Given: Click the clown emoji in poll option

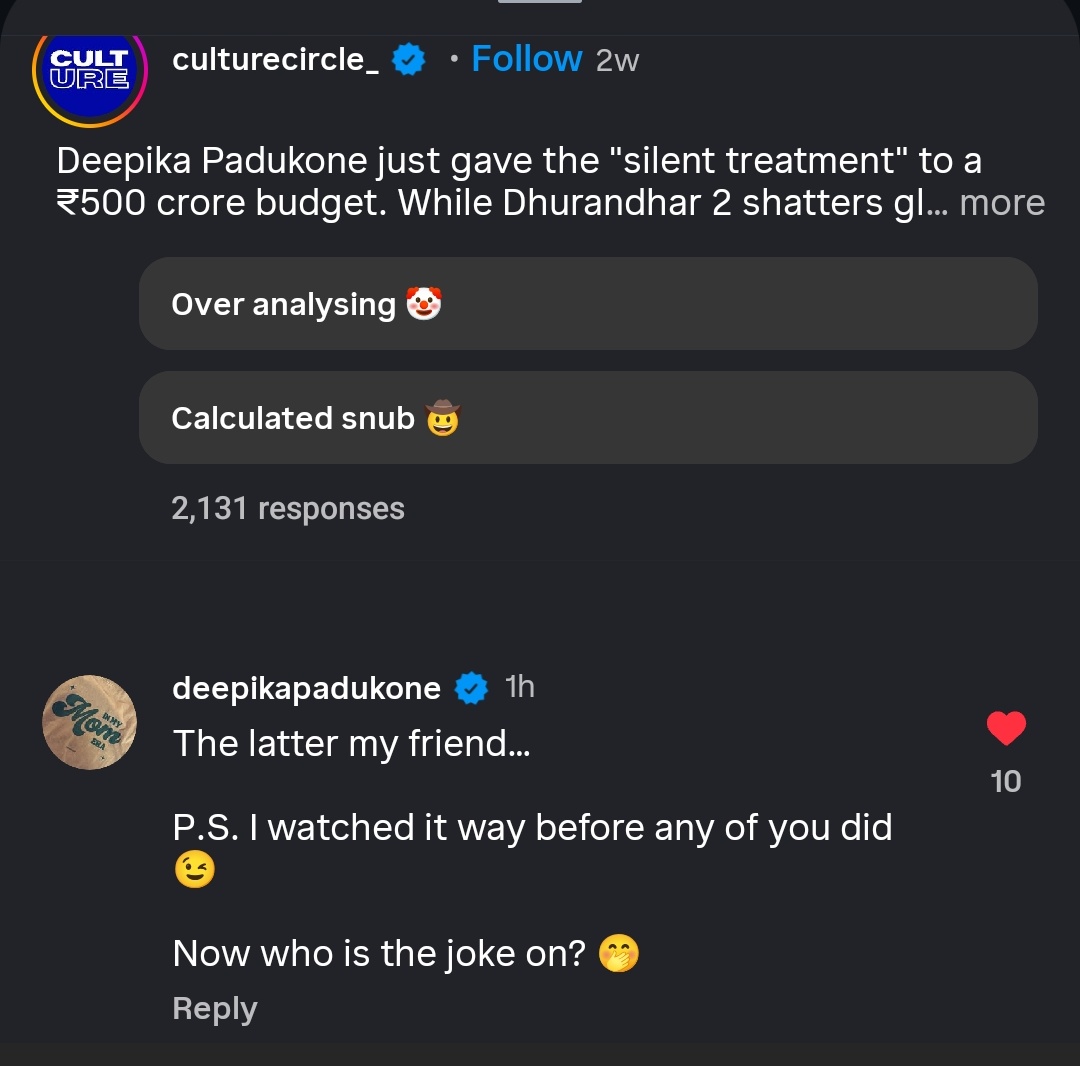Looking at the screenshot, I should 424,304.
